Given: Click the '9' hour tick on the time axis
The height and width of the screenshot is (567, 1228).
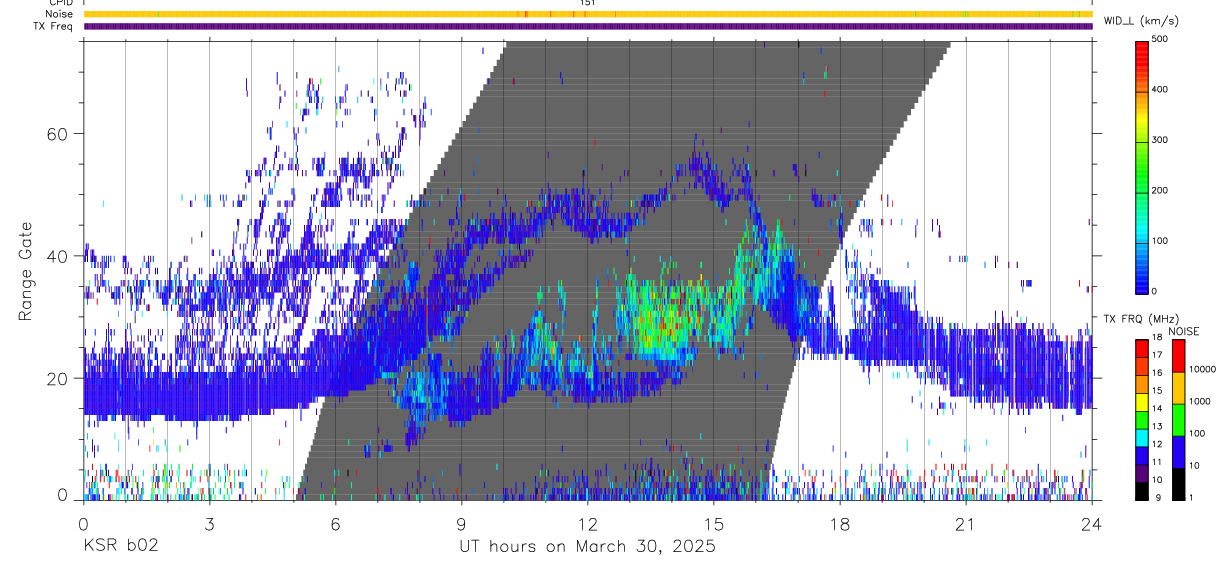Looking at the screenshot, I should [x=461, y=524].
